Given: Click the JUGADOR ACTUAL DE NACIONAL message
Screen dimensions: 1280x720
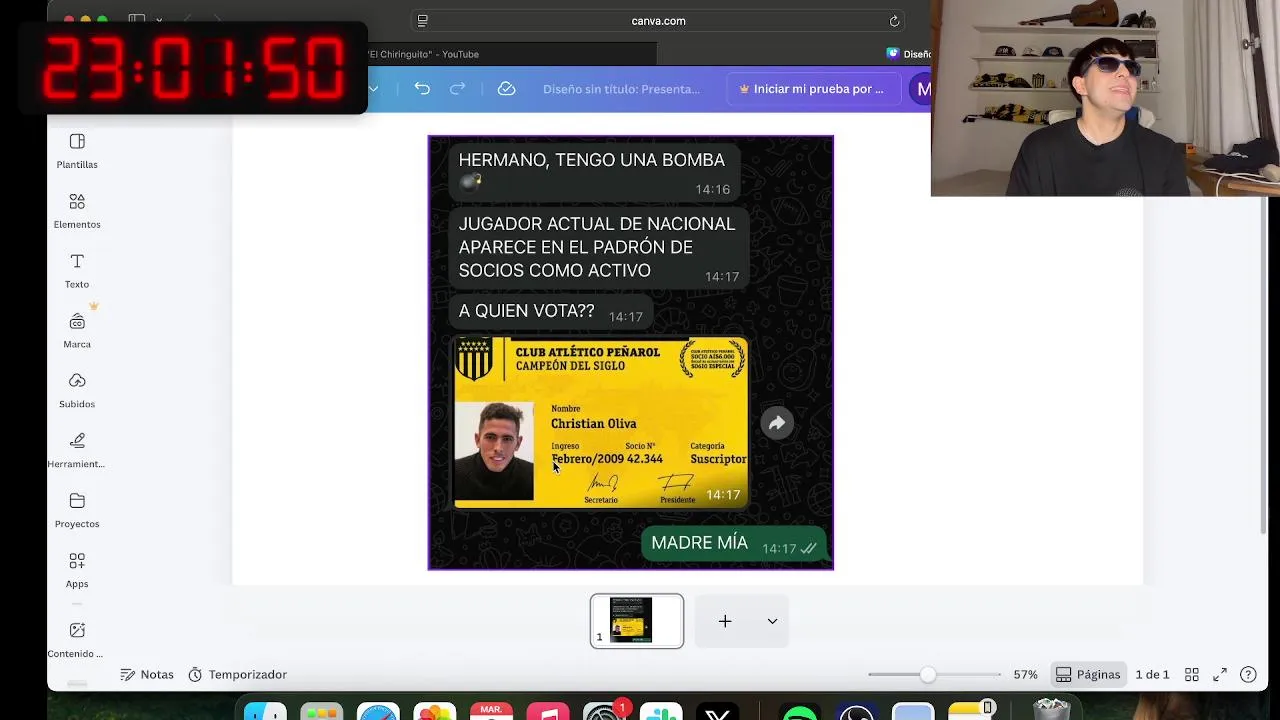Looking at the screenshot, I should click(x=597, y=248).
